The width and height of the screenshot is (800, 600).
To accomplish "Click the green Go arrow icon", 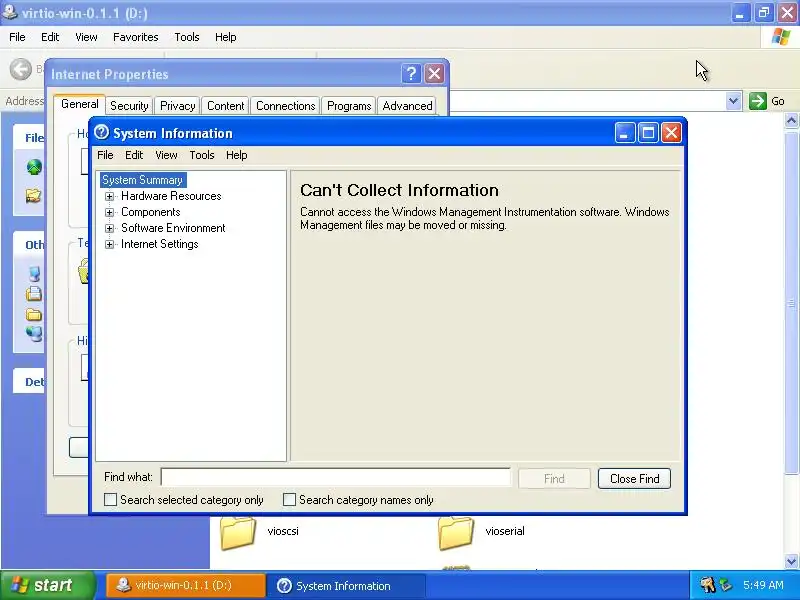I will coord(758,101).
